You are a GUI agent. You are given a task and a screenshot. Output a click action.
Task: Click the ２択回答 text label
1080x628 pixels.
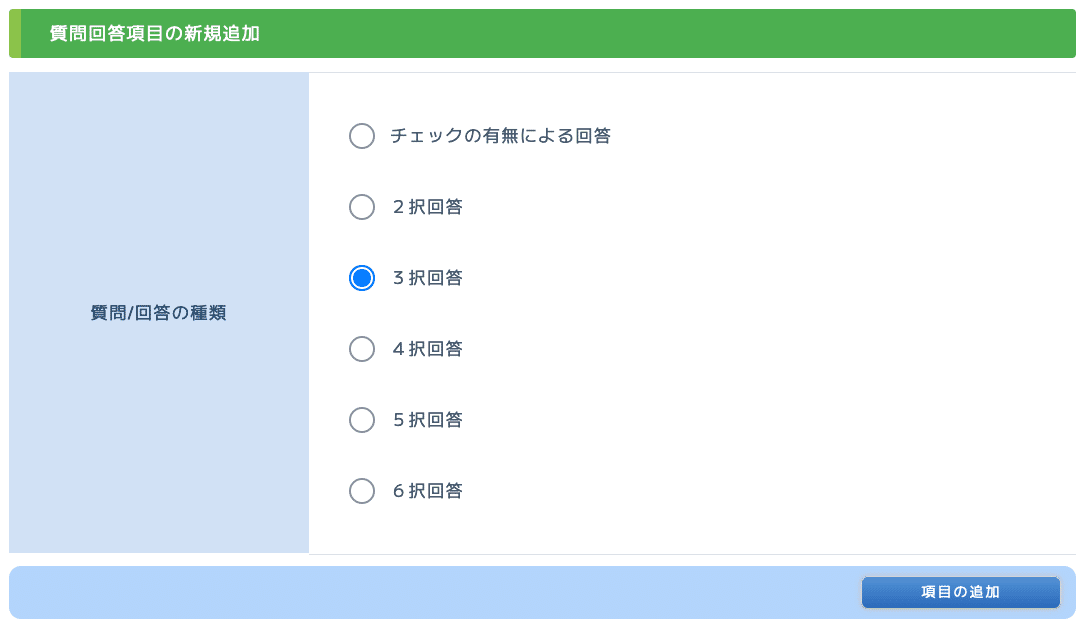coord(427,207)
